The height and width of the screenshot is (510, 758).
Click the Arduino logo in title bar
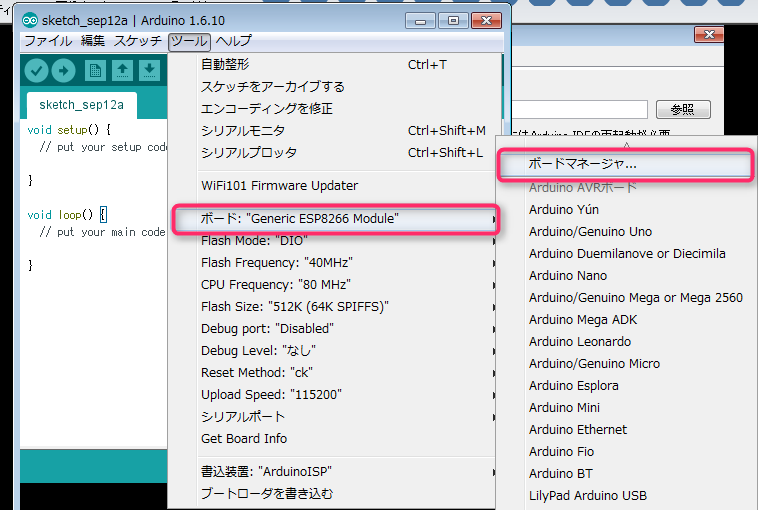pyautogui.click(x=30, y=21)
